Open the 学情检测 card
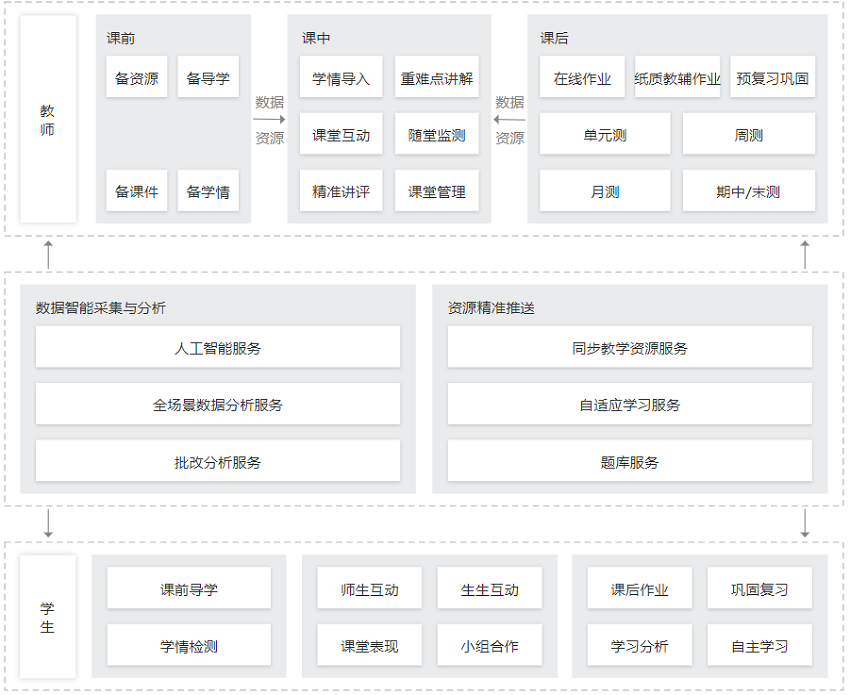 tap(189, 645)
